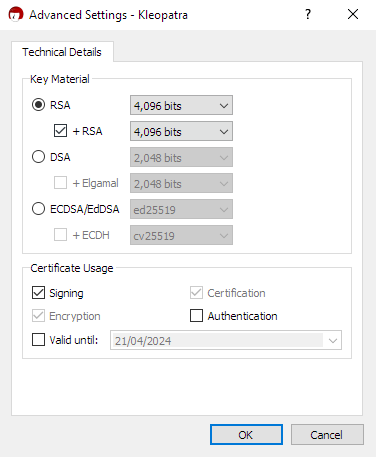Viewport: 376px width, 457px height.
Task: Toggle the Signing checkbox
Action: (38, 293)
